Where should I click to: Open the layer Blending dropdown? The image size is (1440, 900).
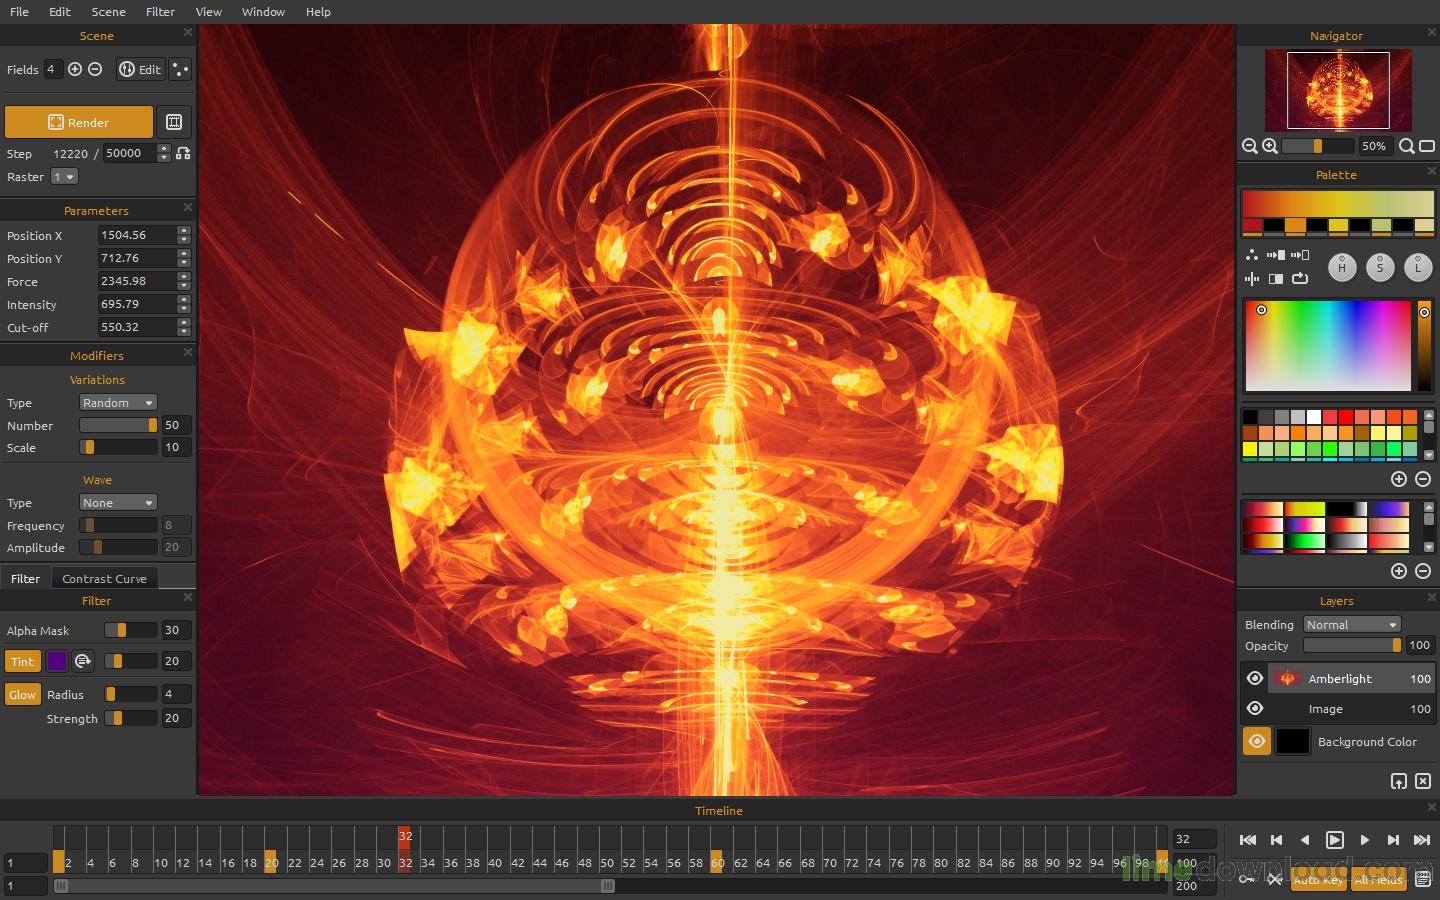pyautogui.click(x=1351, y=624)
